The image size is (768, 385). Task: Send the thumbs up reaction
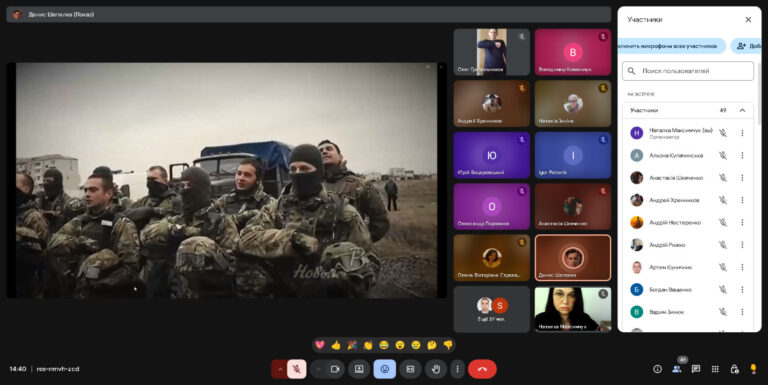click(336, 345)
